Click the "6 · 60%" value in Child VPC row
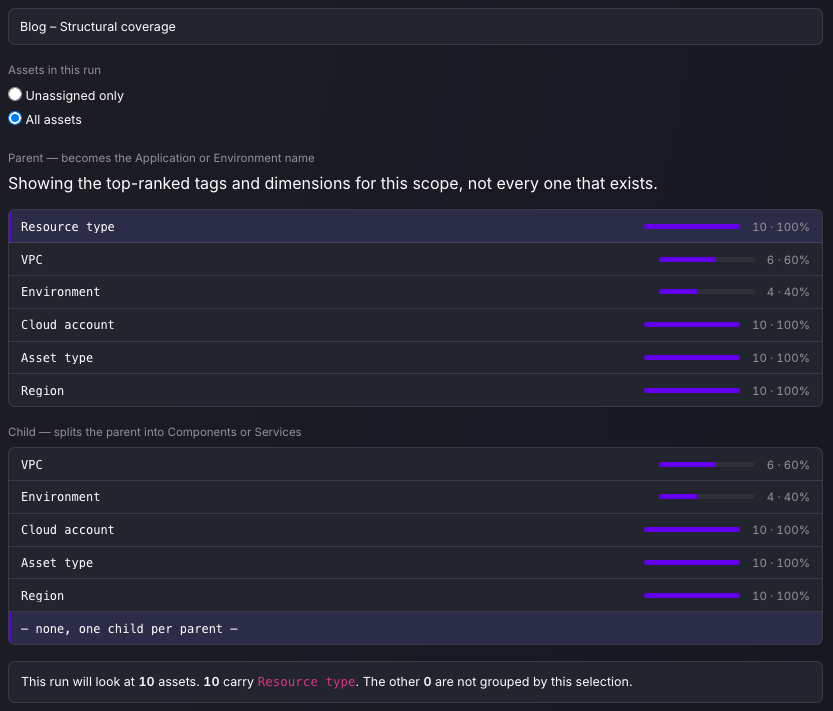Image resolution: width=833 pixels, height=711 pixels. coord(788,465)
